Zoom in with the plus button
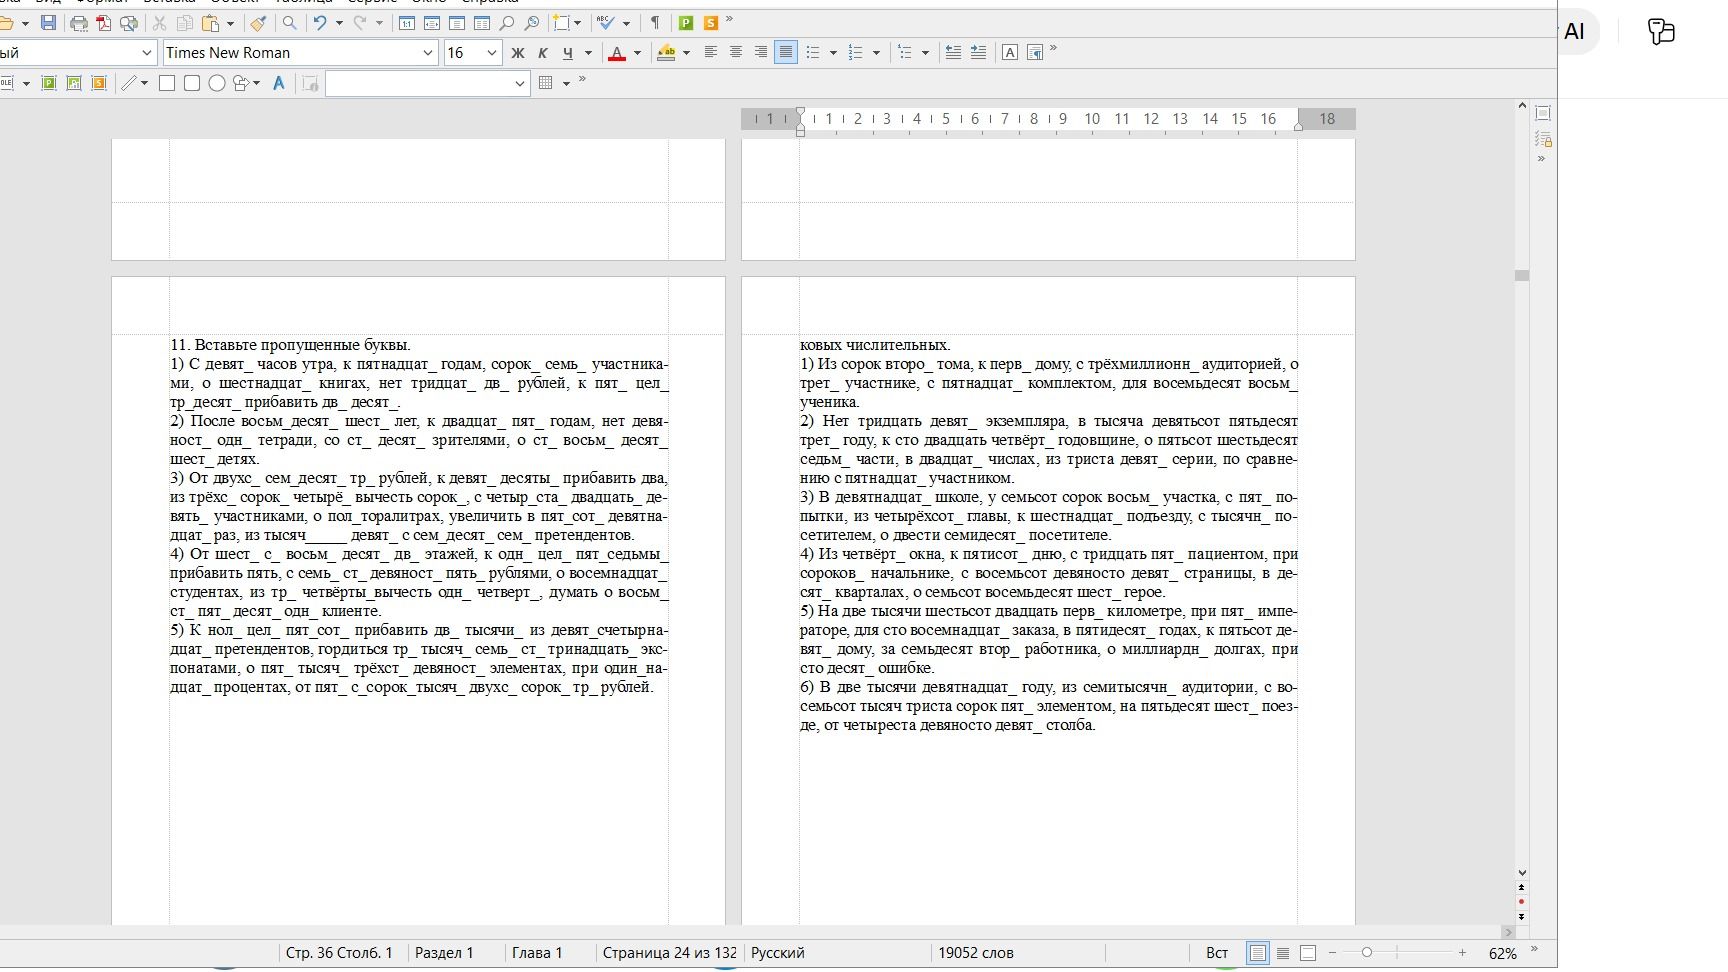The width and height of the screenshot is (1728, 972). 1462,953
